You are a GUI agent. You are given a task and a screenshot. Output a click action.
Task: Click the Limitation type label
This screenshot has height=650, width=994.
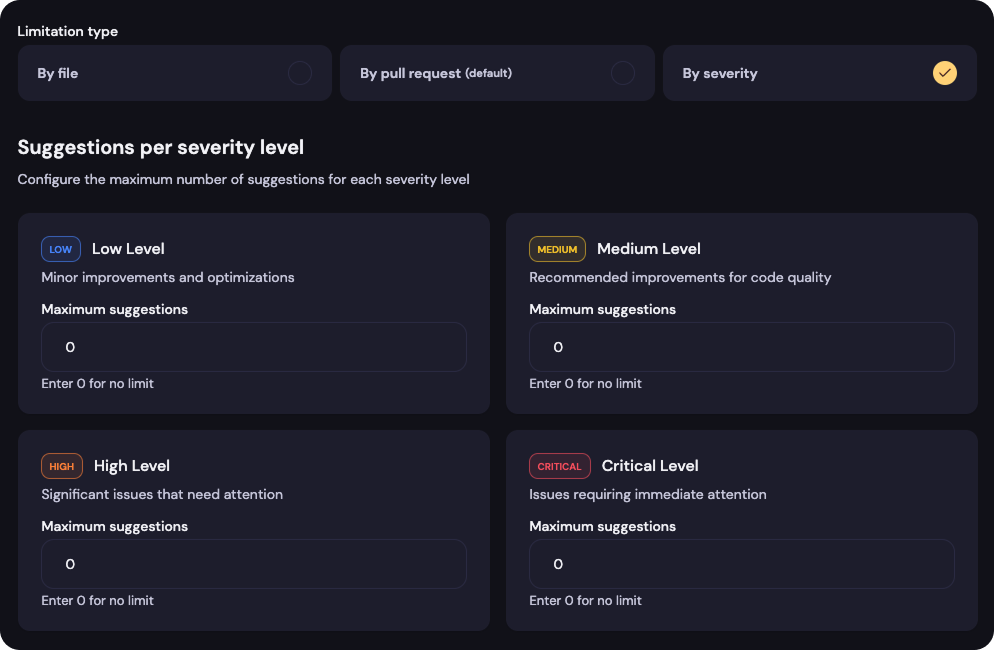coord(68,32)
